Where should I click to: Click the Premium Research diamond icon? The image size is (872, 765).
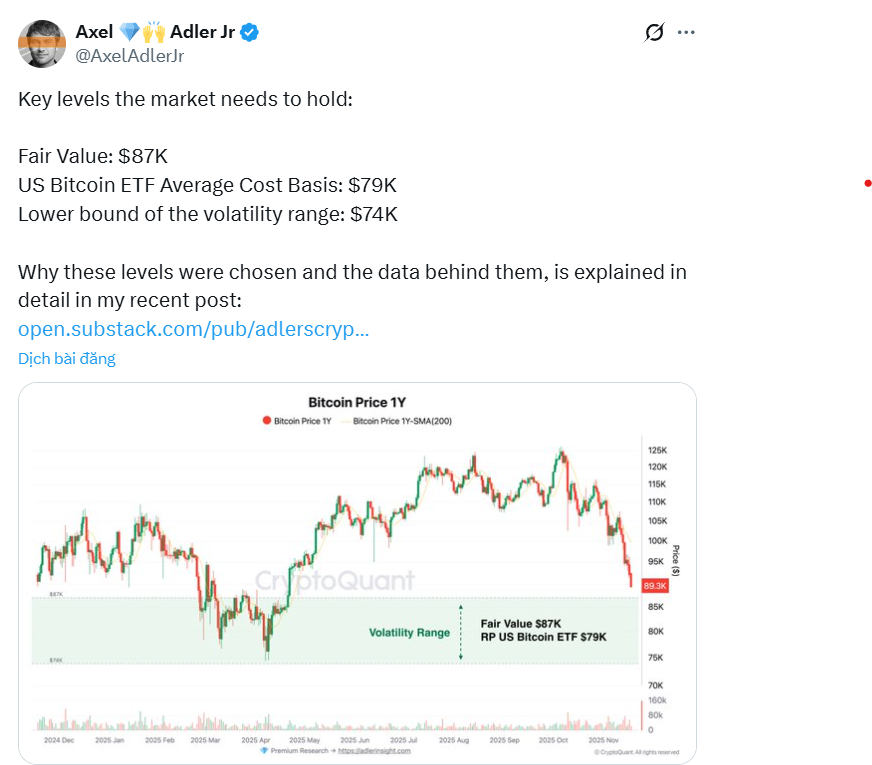(264, 749)
